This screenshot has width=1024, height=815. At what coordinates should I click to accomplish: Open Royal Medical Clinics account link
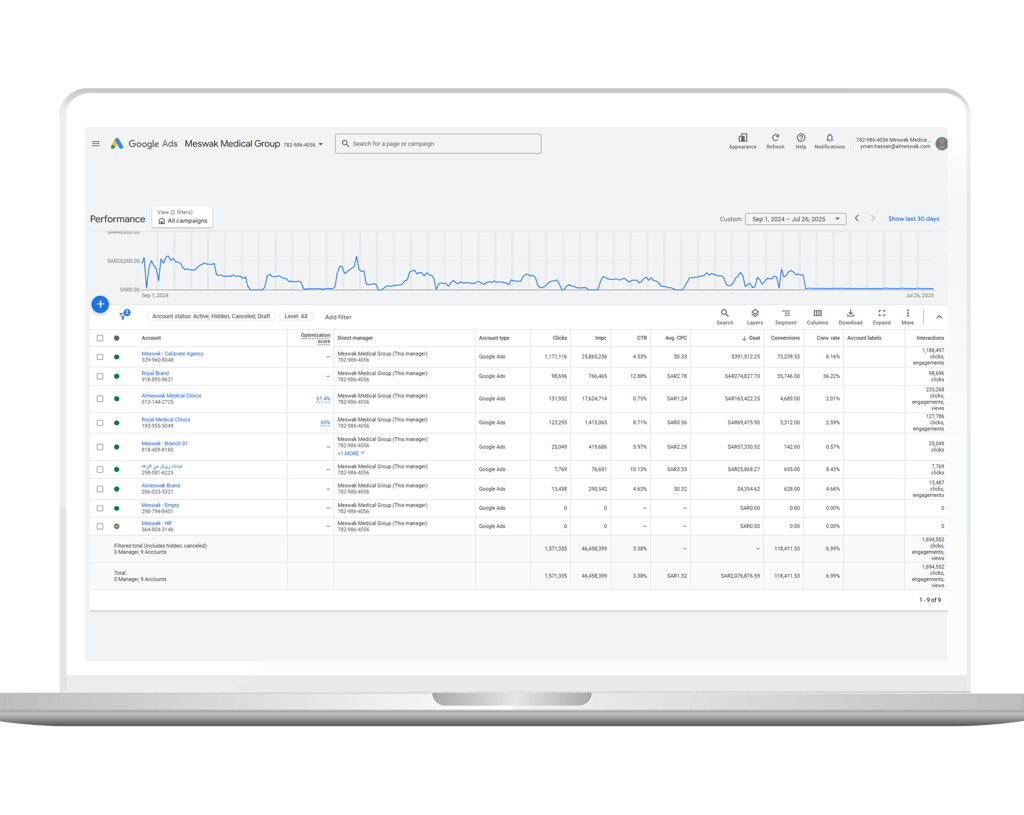[165, 419]
